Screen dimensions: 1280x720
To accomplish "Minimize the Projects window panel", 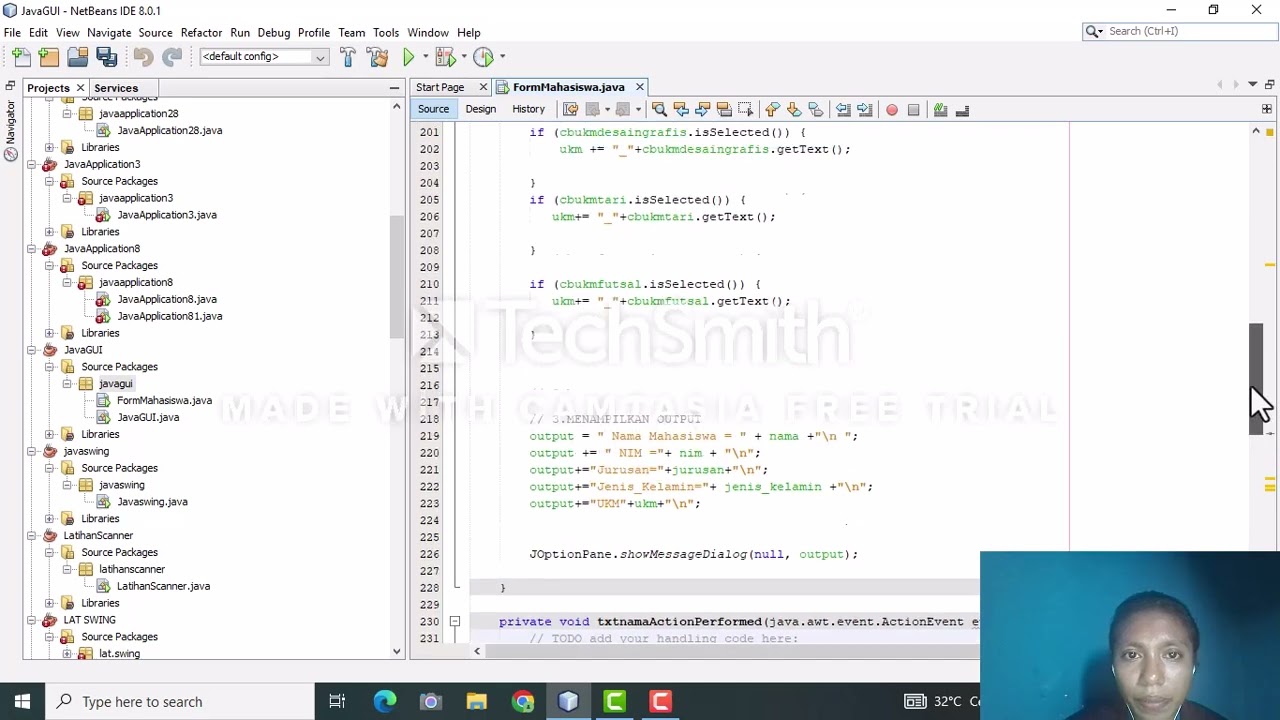I will click(394, 88).
